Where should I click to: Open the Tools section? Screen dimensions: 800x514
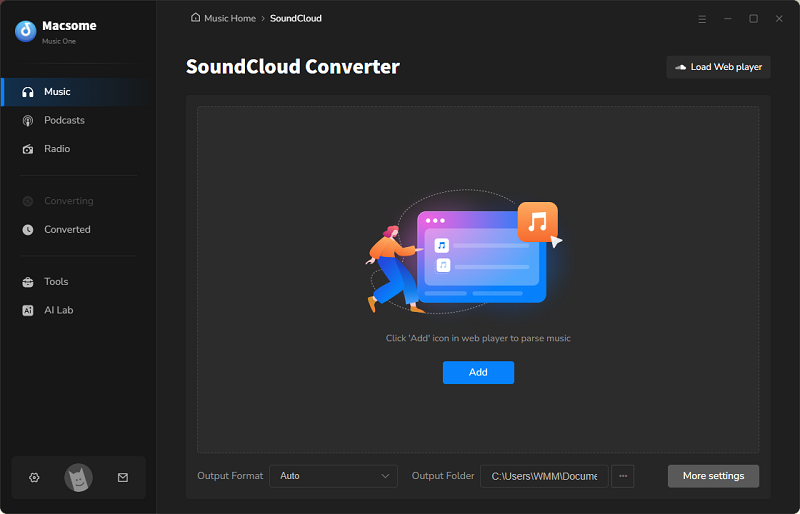pyautogui.click(x=77, y=282)
